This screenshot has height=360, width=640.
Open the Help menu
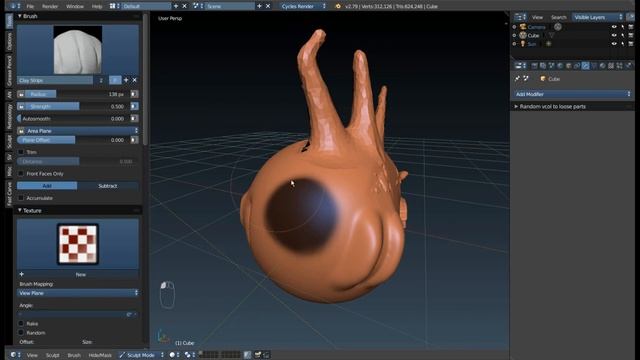pos(97,7)
